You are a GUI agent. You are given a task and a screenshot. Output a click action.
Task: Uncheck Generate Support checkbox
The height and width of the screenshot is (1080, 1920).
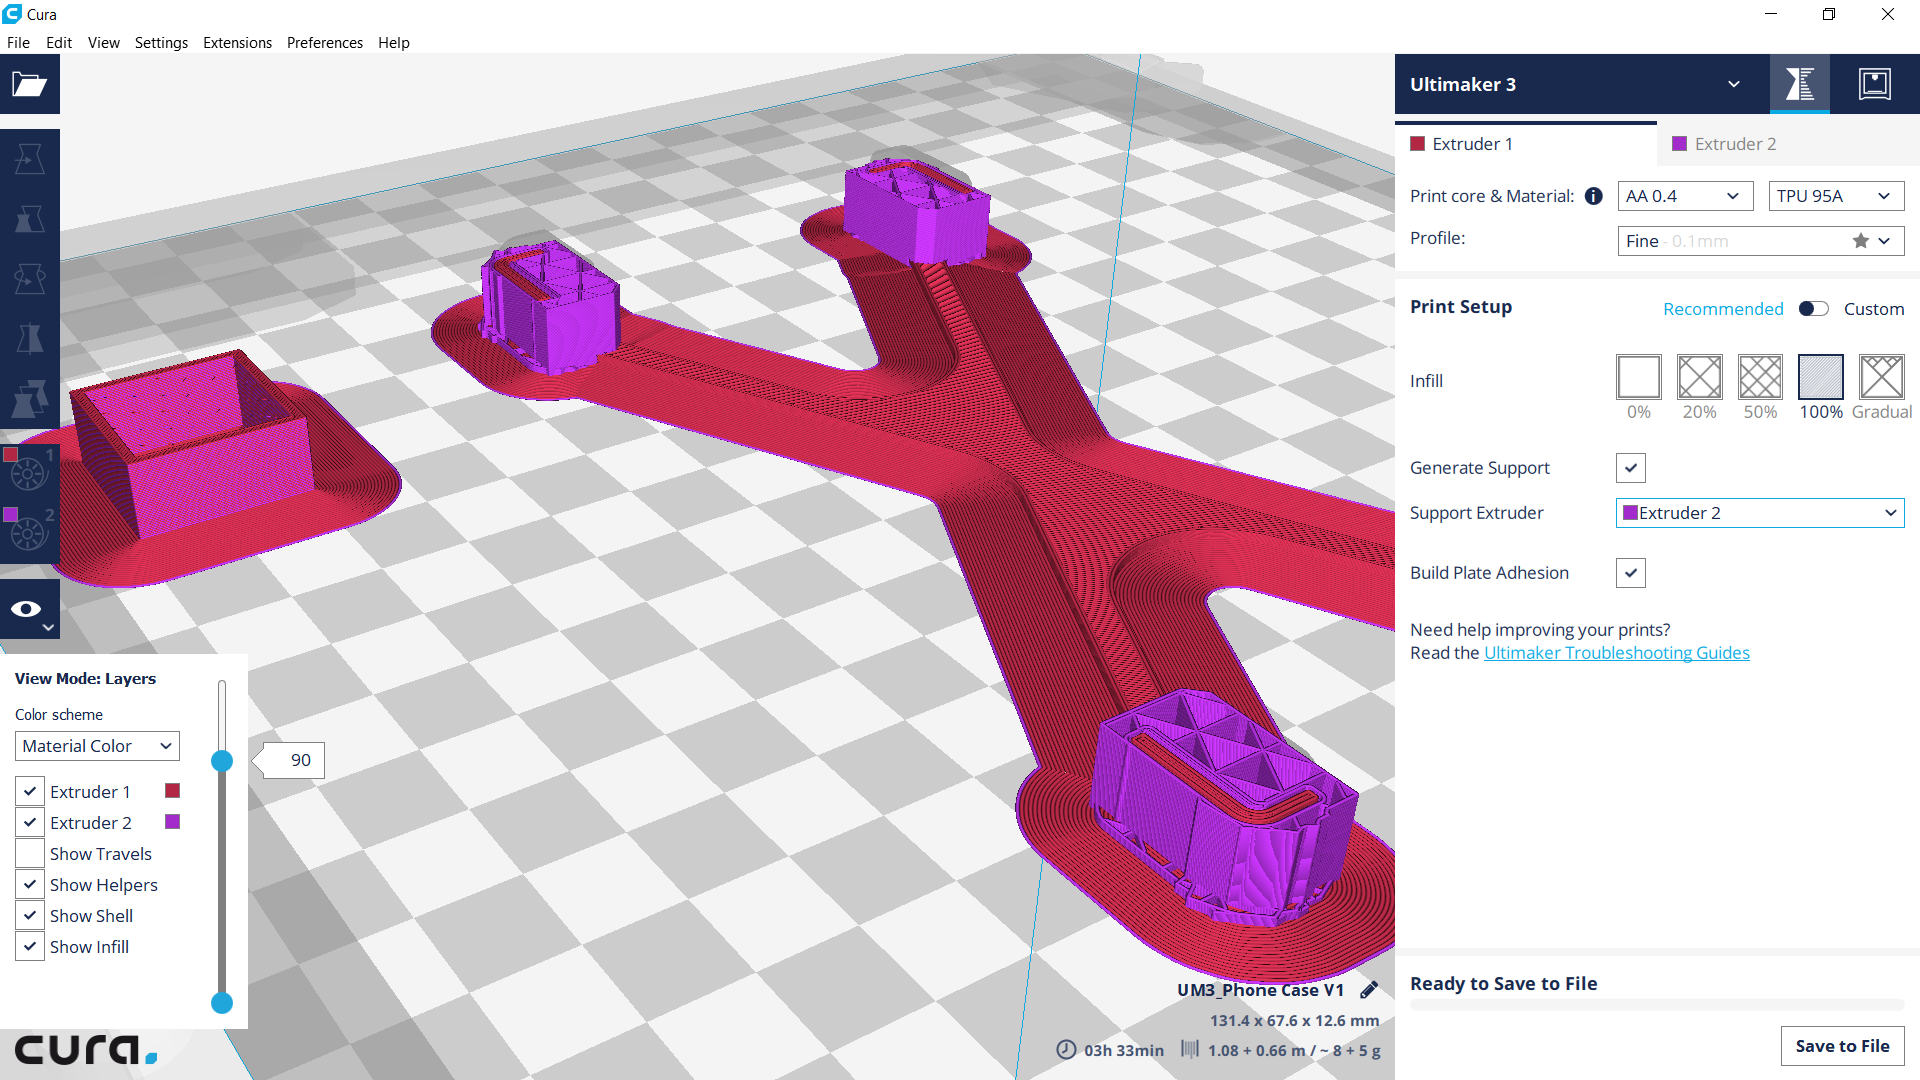(1631, 468)
